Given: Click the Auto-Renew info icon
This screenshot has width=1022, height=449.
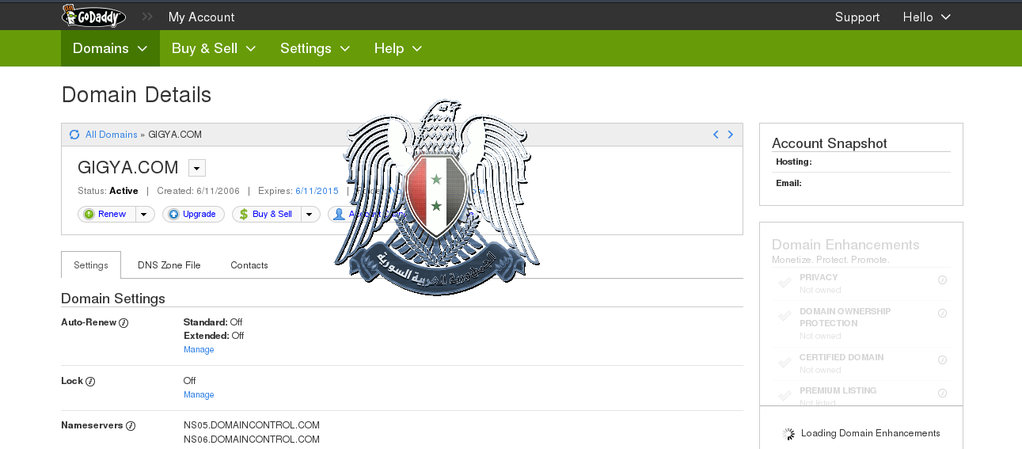Looking at the screenshot, I should pos(124,323).
